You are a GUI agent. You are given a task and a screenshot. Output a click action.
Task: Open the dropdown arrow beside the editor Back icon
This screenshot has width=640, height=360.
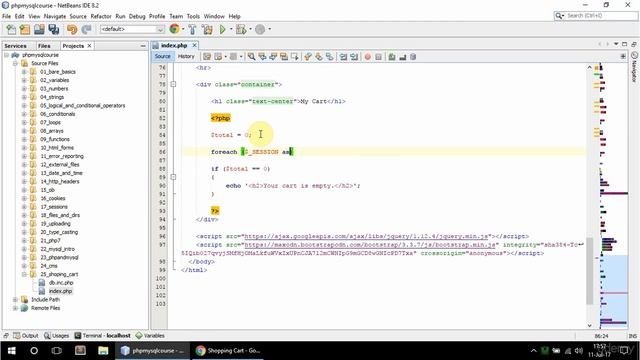pyautogui.click(x=226, y=57)
